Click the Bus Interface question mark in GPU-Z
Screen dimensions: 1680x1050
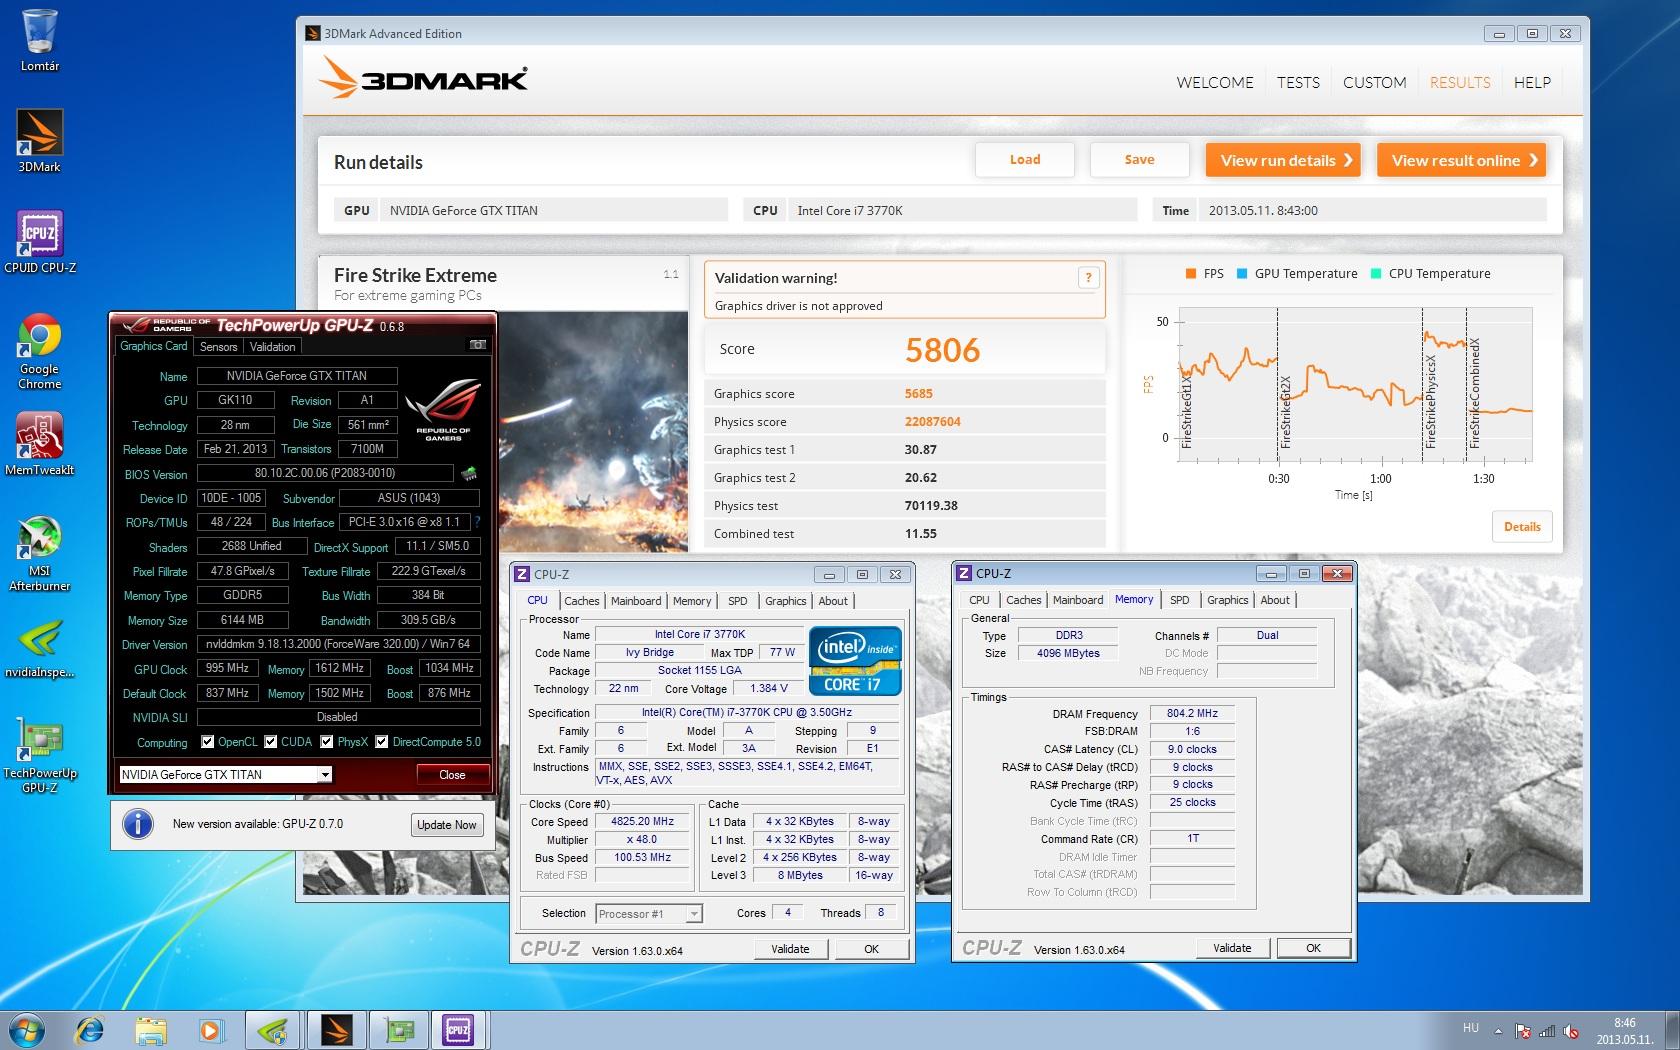point(477,522)
